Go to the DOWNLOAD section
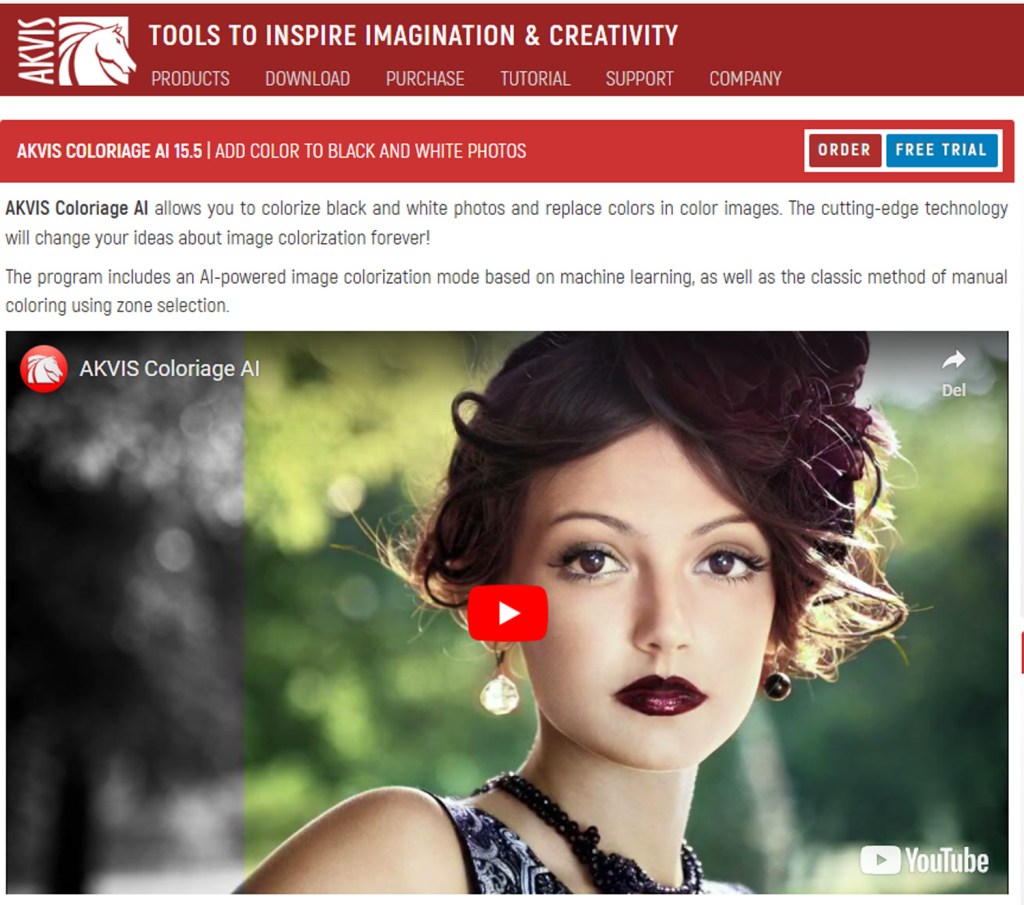The width and height of the screenshot is (1024, 905). coord(307,78)
